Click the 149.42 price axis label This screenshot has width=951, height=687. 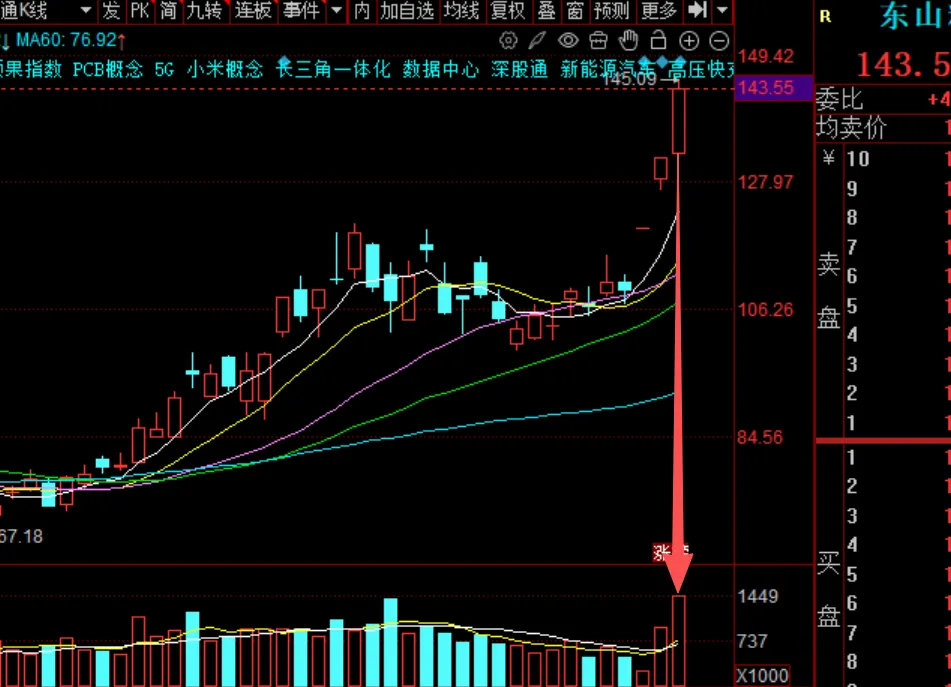pyautogui.click(x=766, y=56)
